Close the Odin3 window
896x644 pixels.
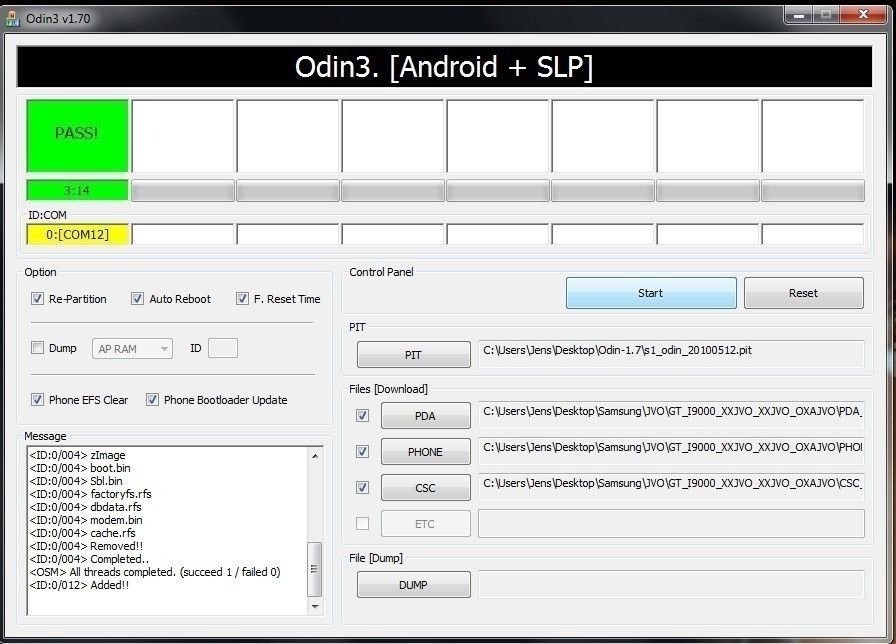864,15
